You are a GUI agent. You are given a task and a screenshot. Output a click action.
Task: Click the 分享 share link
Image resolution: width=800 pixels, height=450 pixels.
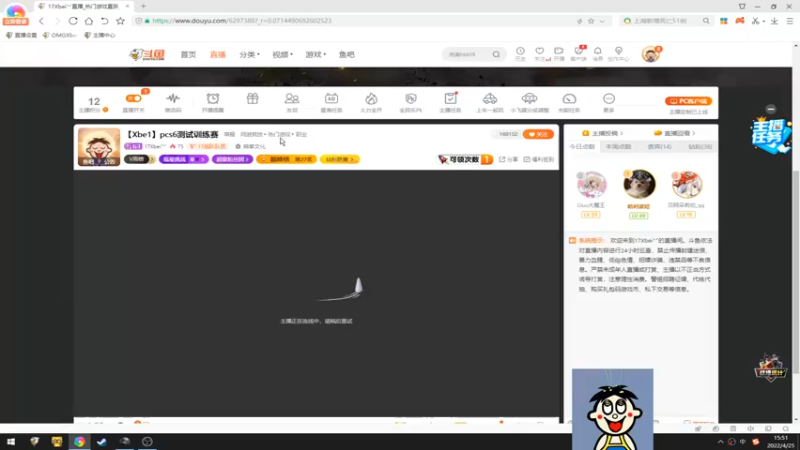coord(509,159)
